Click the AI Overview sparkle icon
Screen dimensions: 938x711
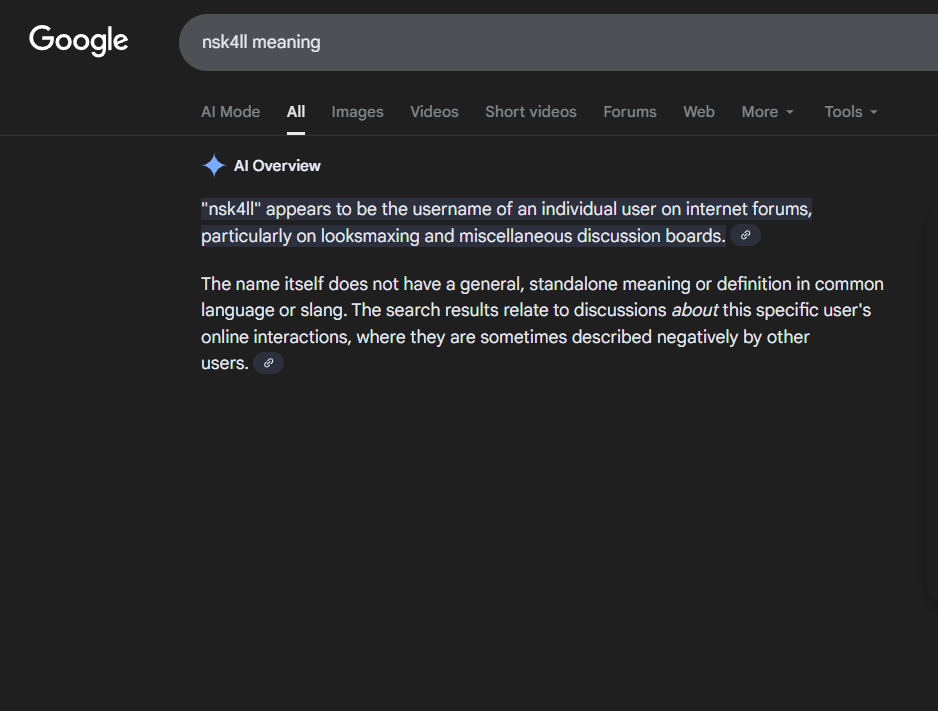pyautogui.click(x=214, y=166)
